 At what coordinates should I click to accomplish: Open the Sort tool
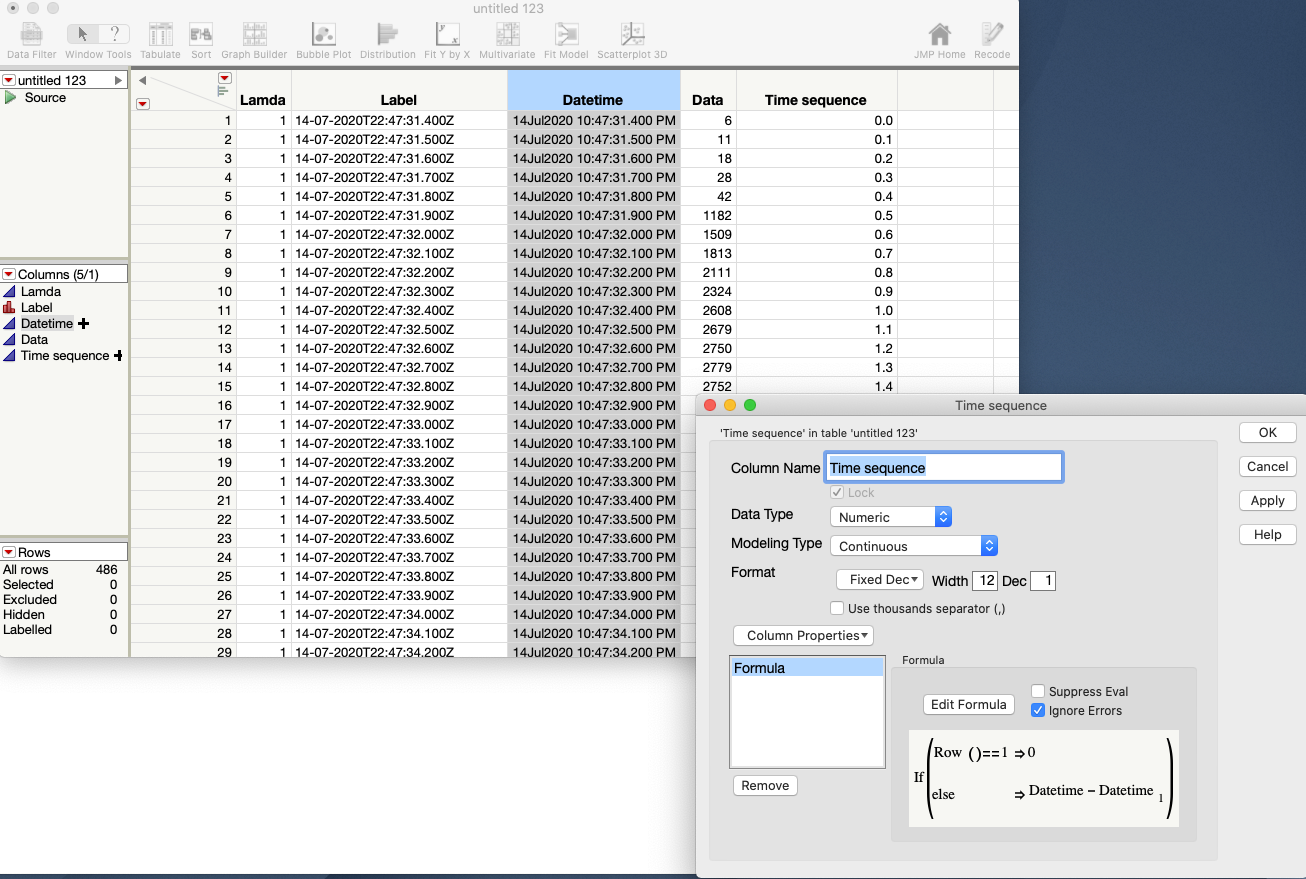(x=201, y=35)
